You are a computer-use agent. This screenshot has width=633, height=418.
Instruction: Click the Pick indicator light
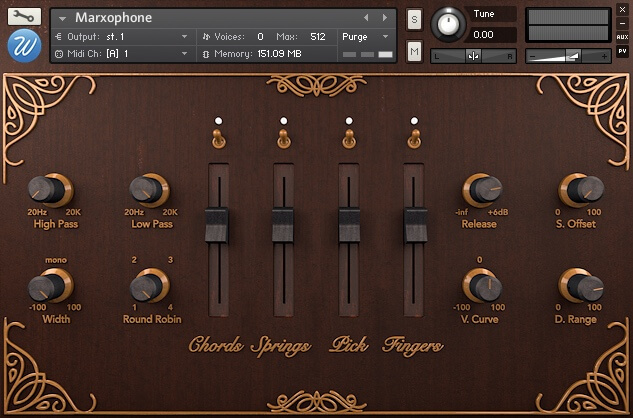[349, 121]
